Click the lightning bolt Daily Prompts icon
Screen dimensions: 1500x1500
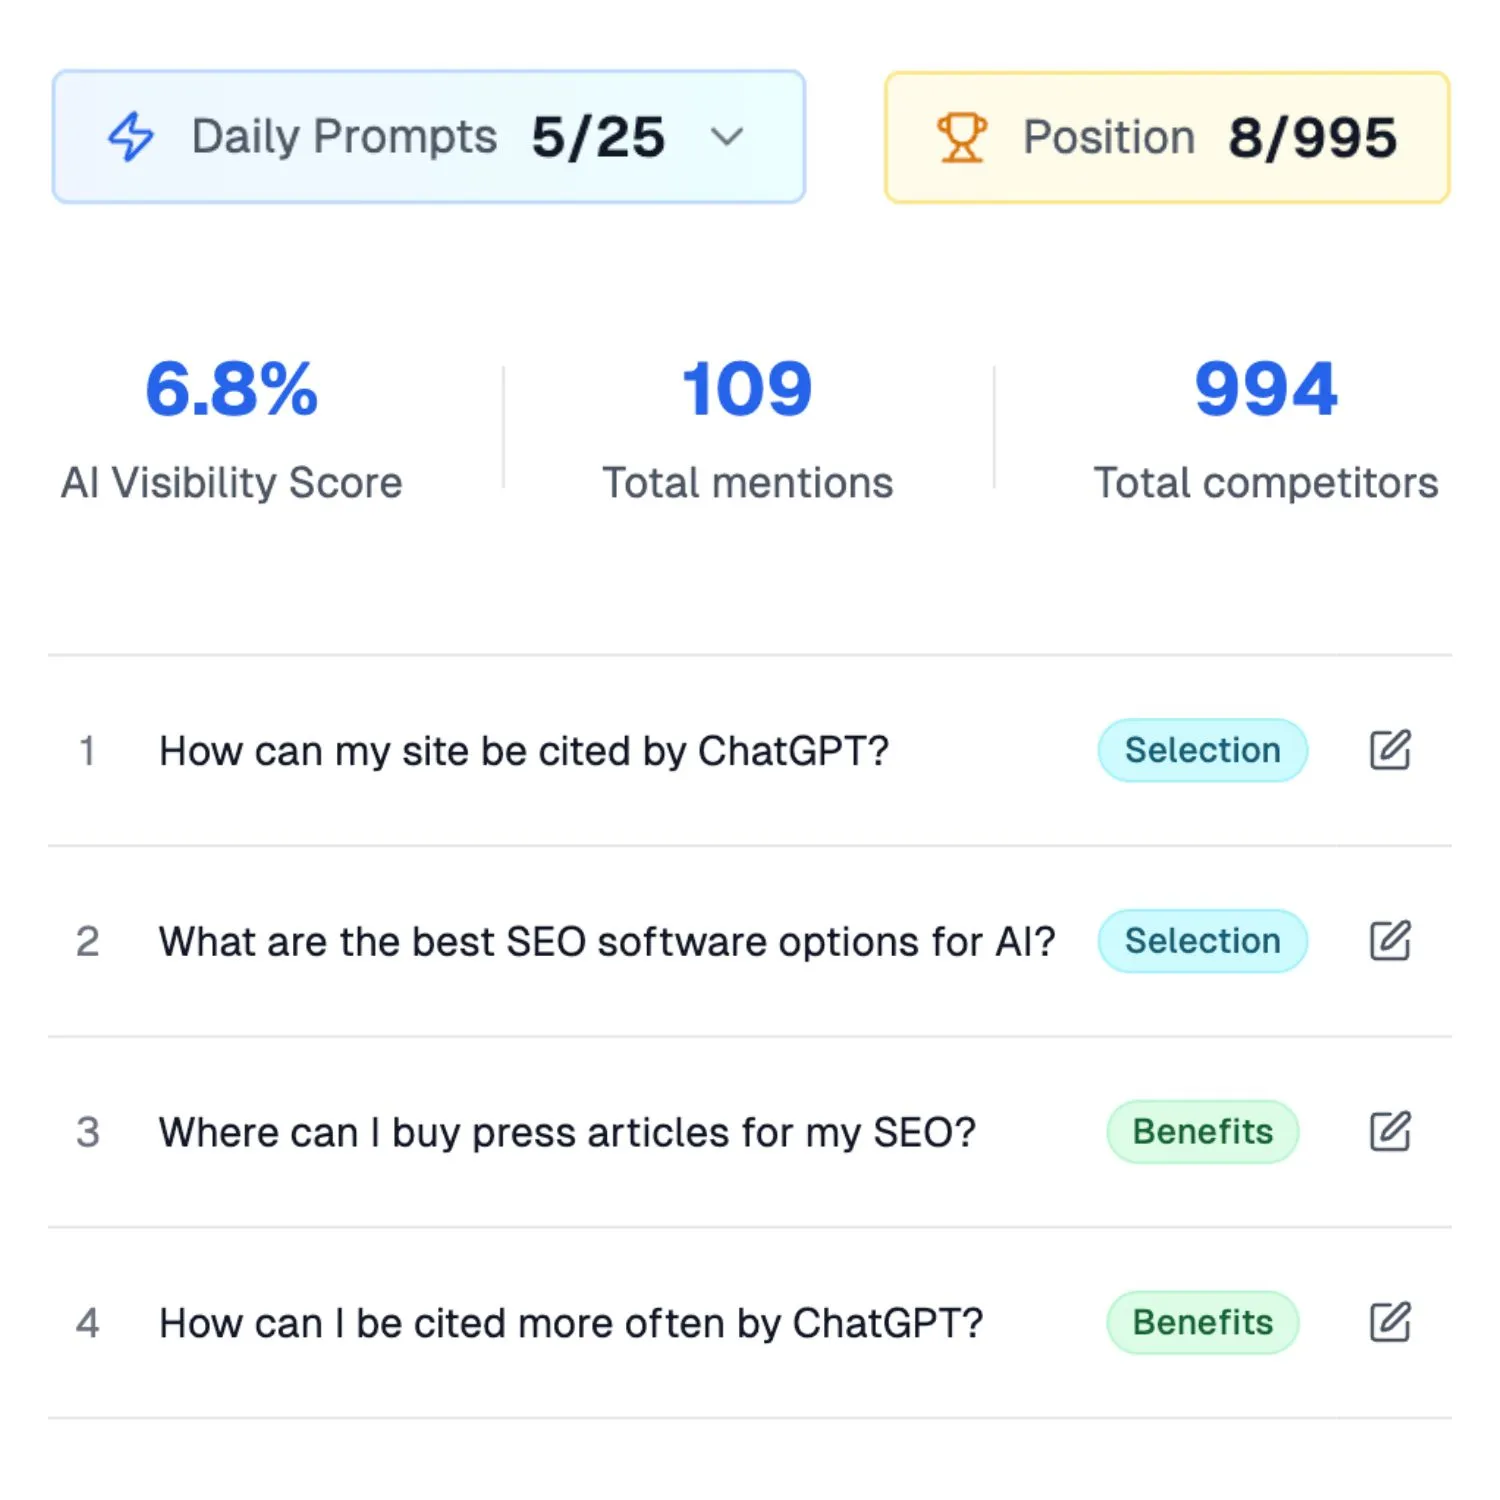pos(131,137)
